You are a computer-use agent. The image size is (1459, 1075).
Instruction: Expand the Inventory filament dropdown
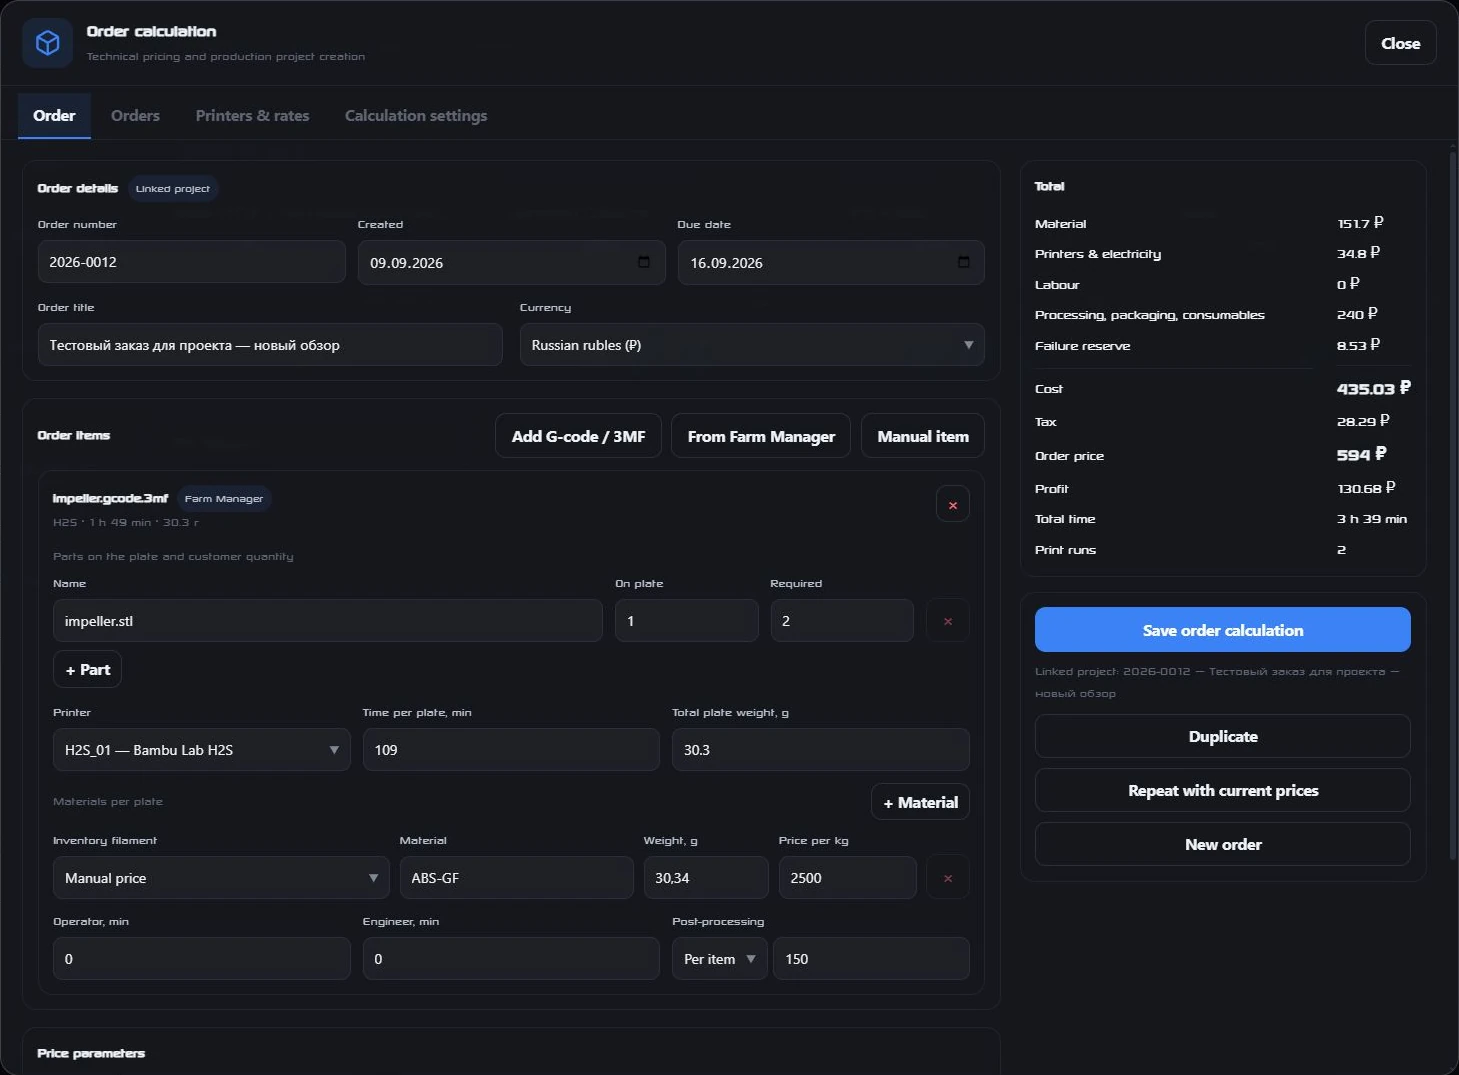[x=221, y=878]
